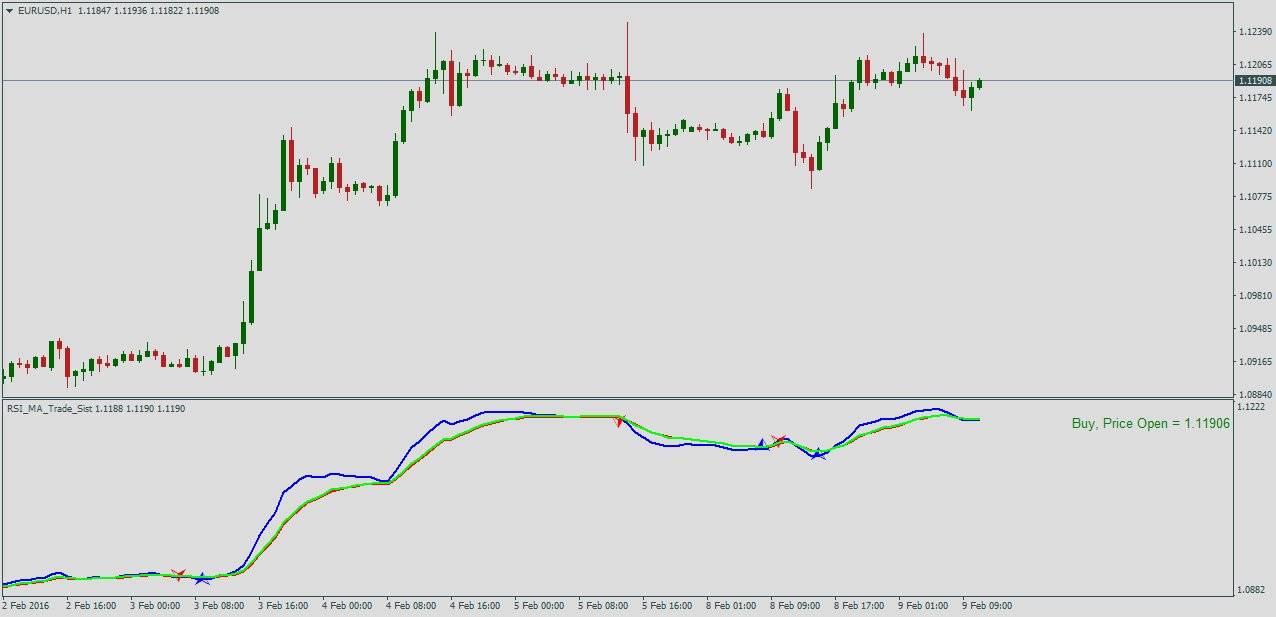
Task: Click the blue star marker between 8 Feb 09:00 and 17:00
Action: [x=818, y=453]
